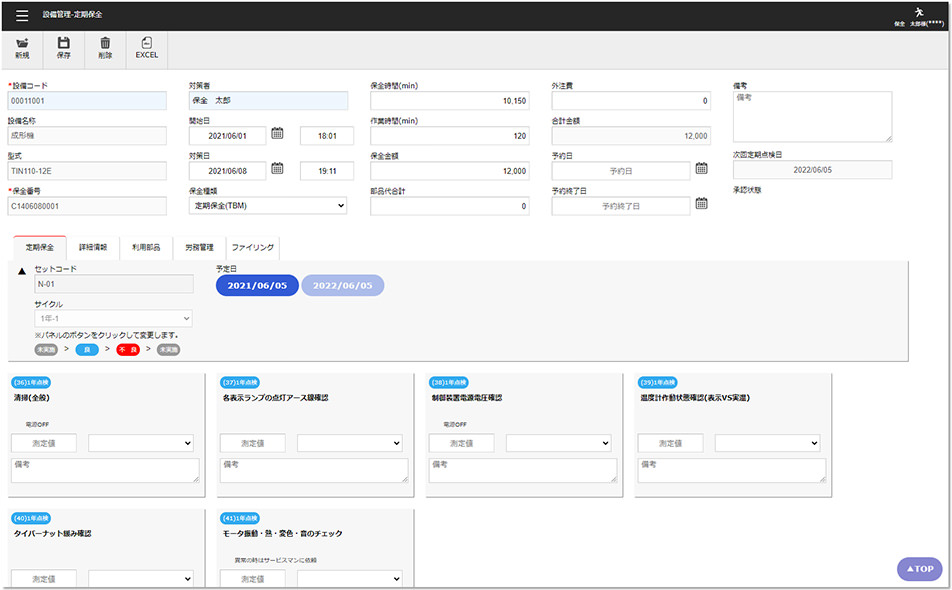Collapse the set panel with black triangle

pyautogui.click(x=22, y=271)
